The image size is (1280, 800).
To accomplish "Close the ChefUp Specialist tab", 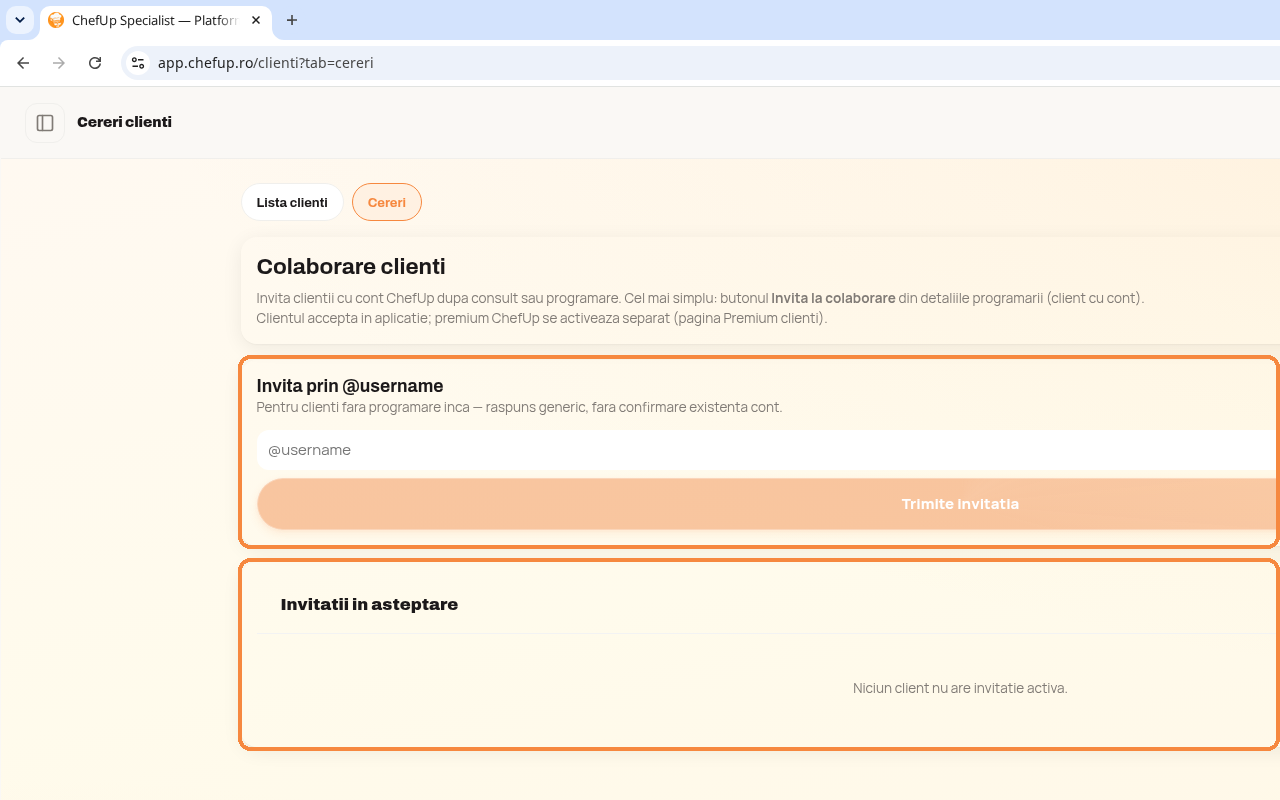I will (256, 20).
